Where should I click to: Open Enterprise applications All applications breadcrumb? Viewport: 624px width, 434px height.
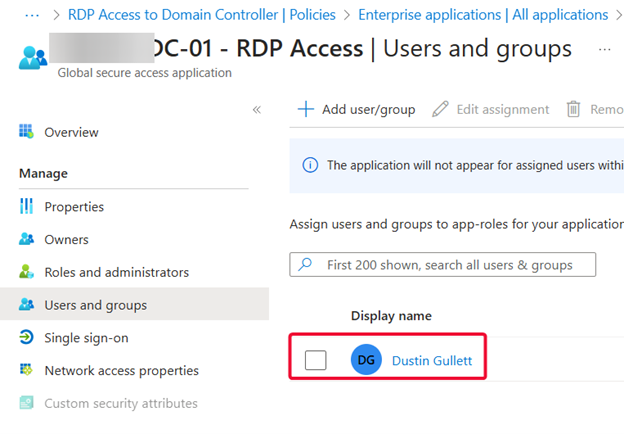click(x=483, y=15)
